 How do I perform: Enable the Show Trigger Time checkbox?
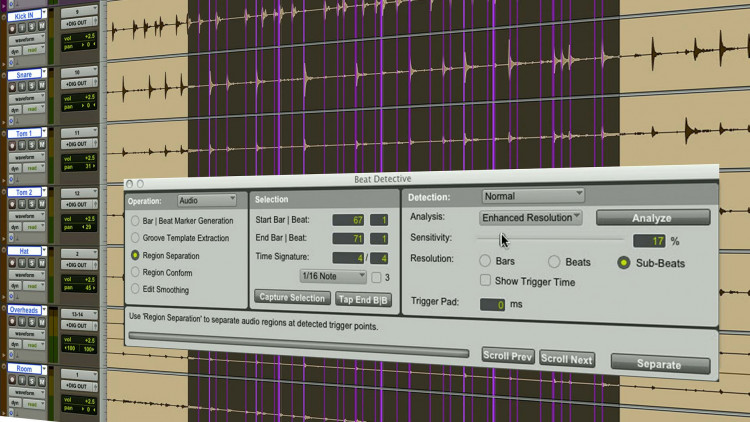pyautogui.click(x=485, y=280)
